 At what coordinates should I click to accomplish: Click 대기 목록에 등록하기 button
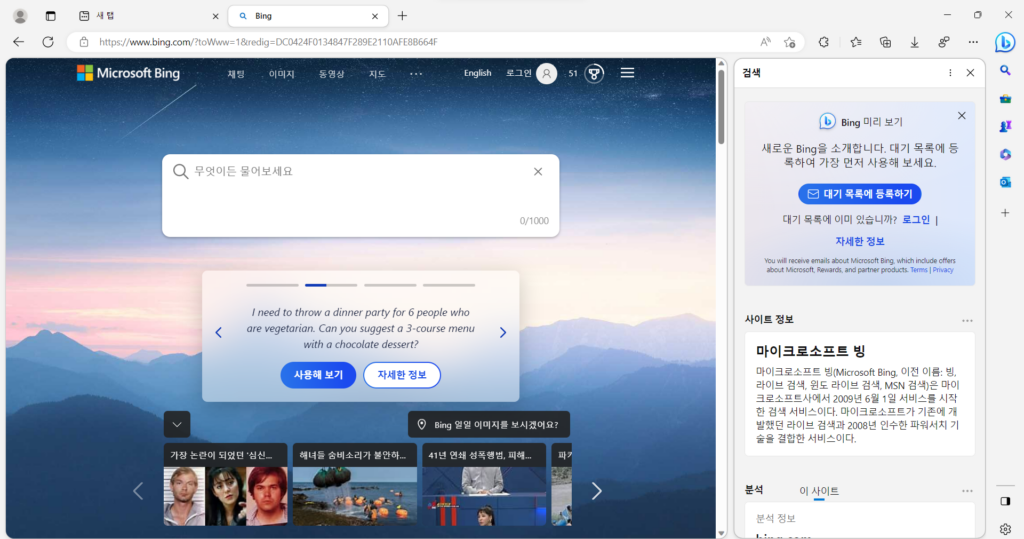[x=859, y=194]
